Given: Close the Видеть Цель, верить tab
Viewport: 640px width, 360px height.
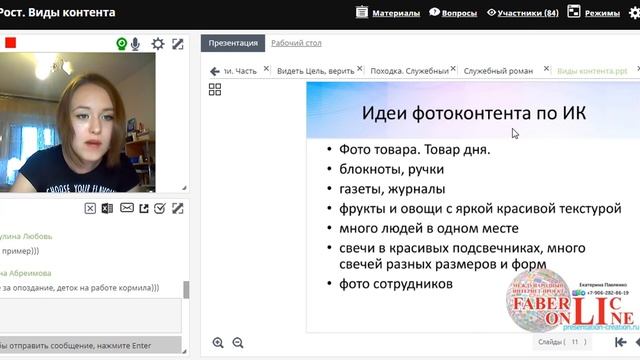Looking at the screenshot, I should (x=360, y=69).
